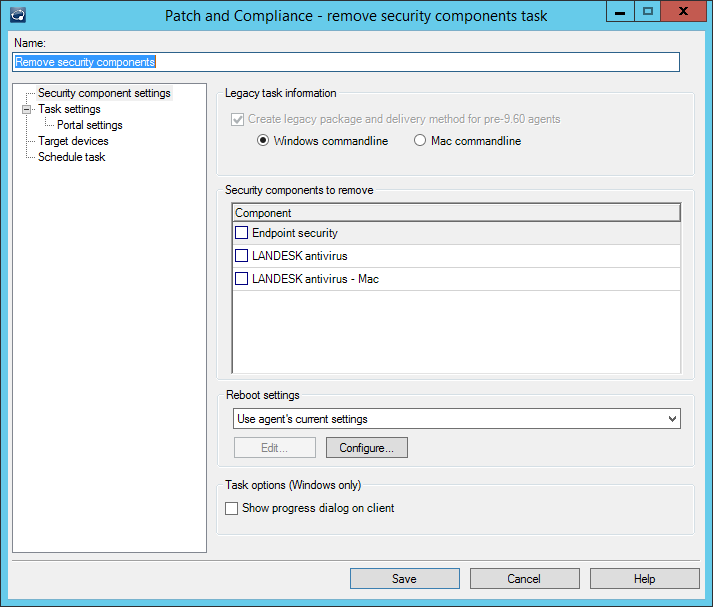This screenshot has width=713, height=607.
Task: Click the Save button
Action: [x=405, y=578]
